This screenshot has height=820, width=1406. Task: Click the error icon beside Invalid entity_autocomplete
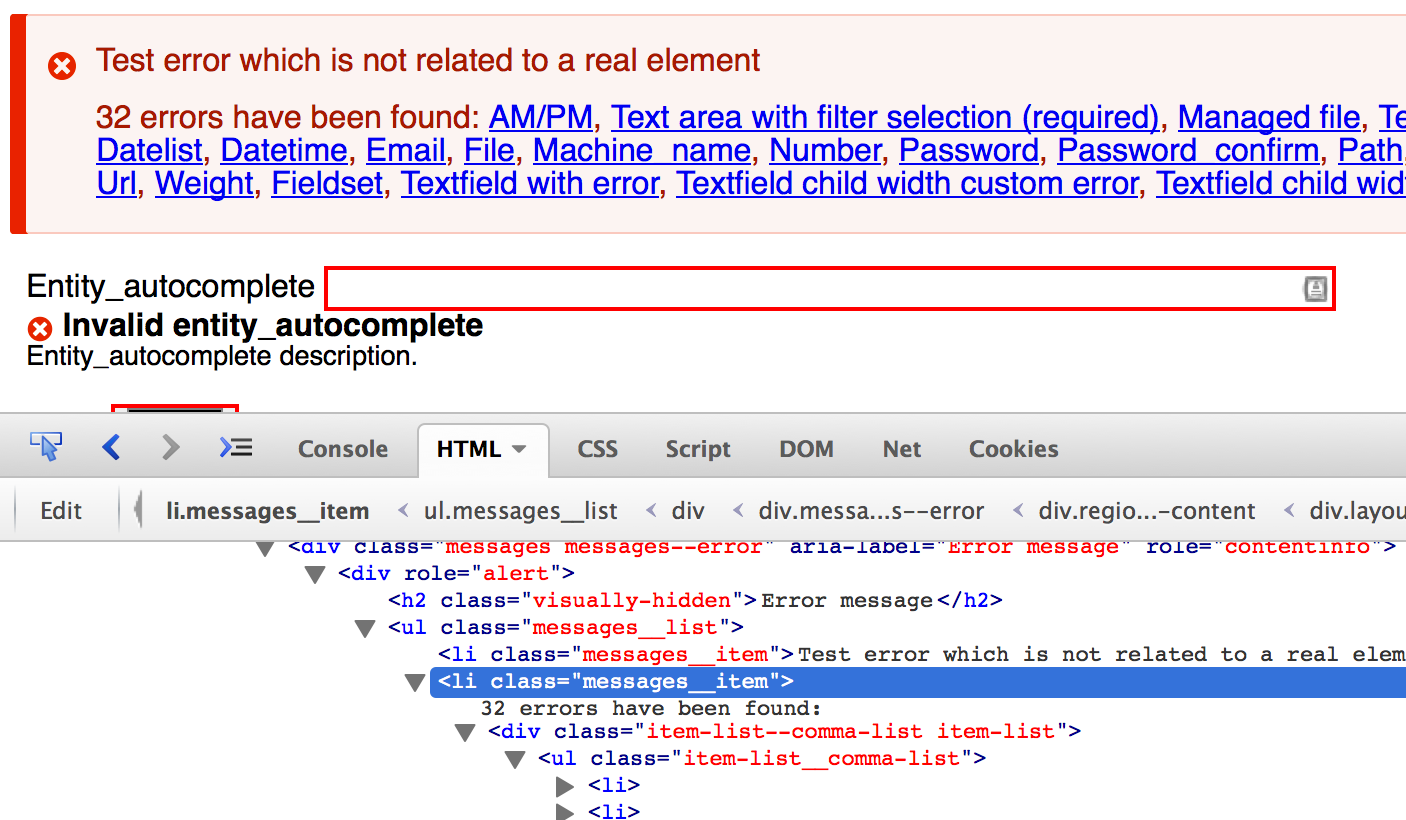(x=38, y=327)
